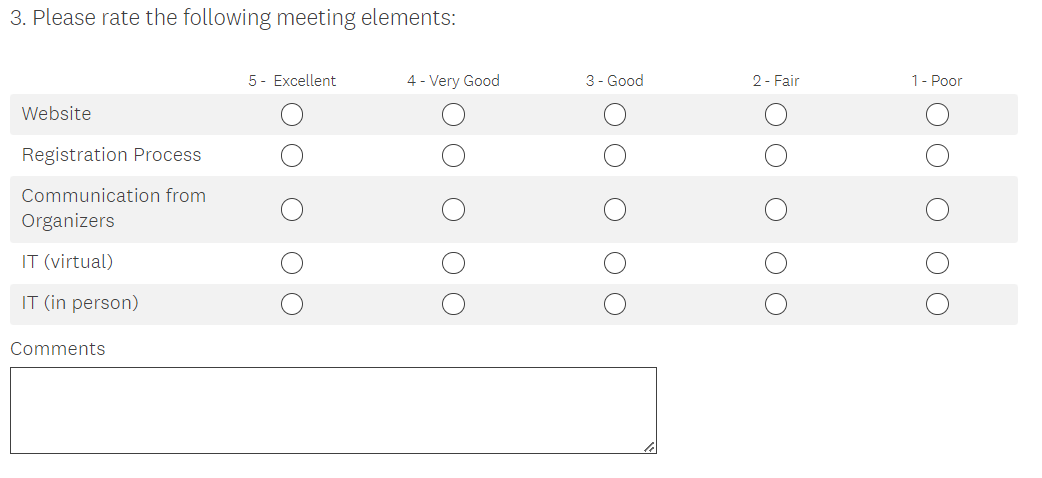Rate Registration Process as 5 - Excellent

[x=292, y=156]
